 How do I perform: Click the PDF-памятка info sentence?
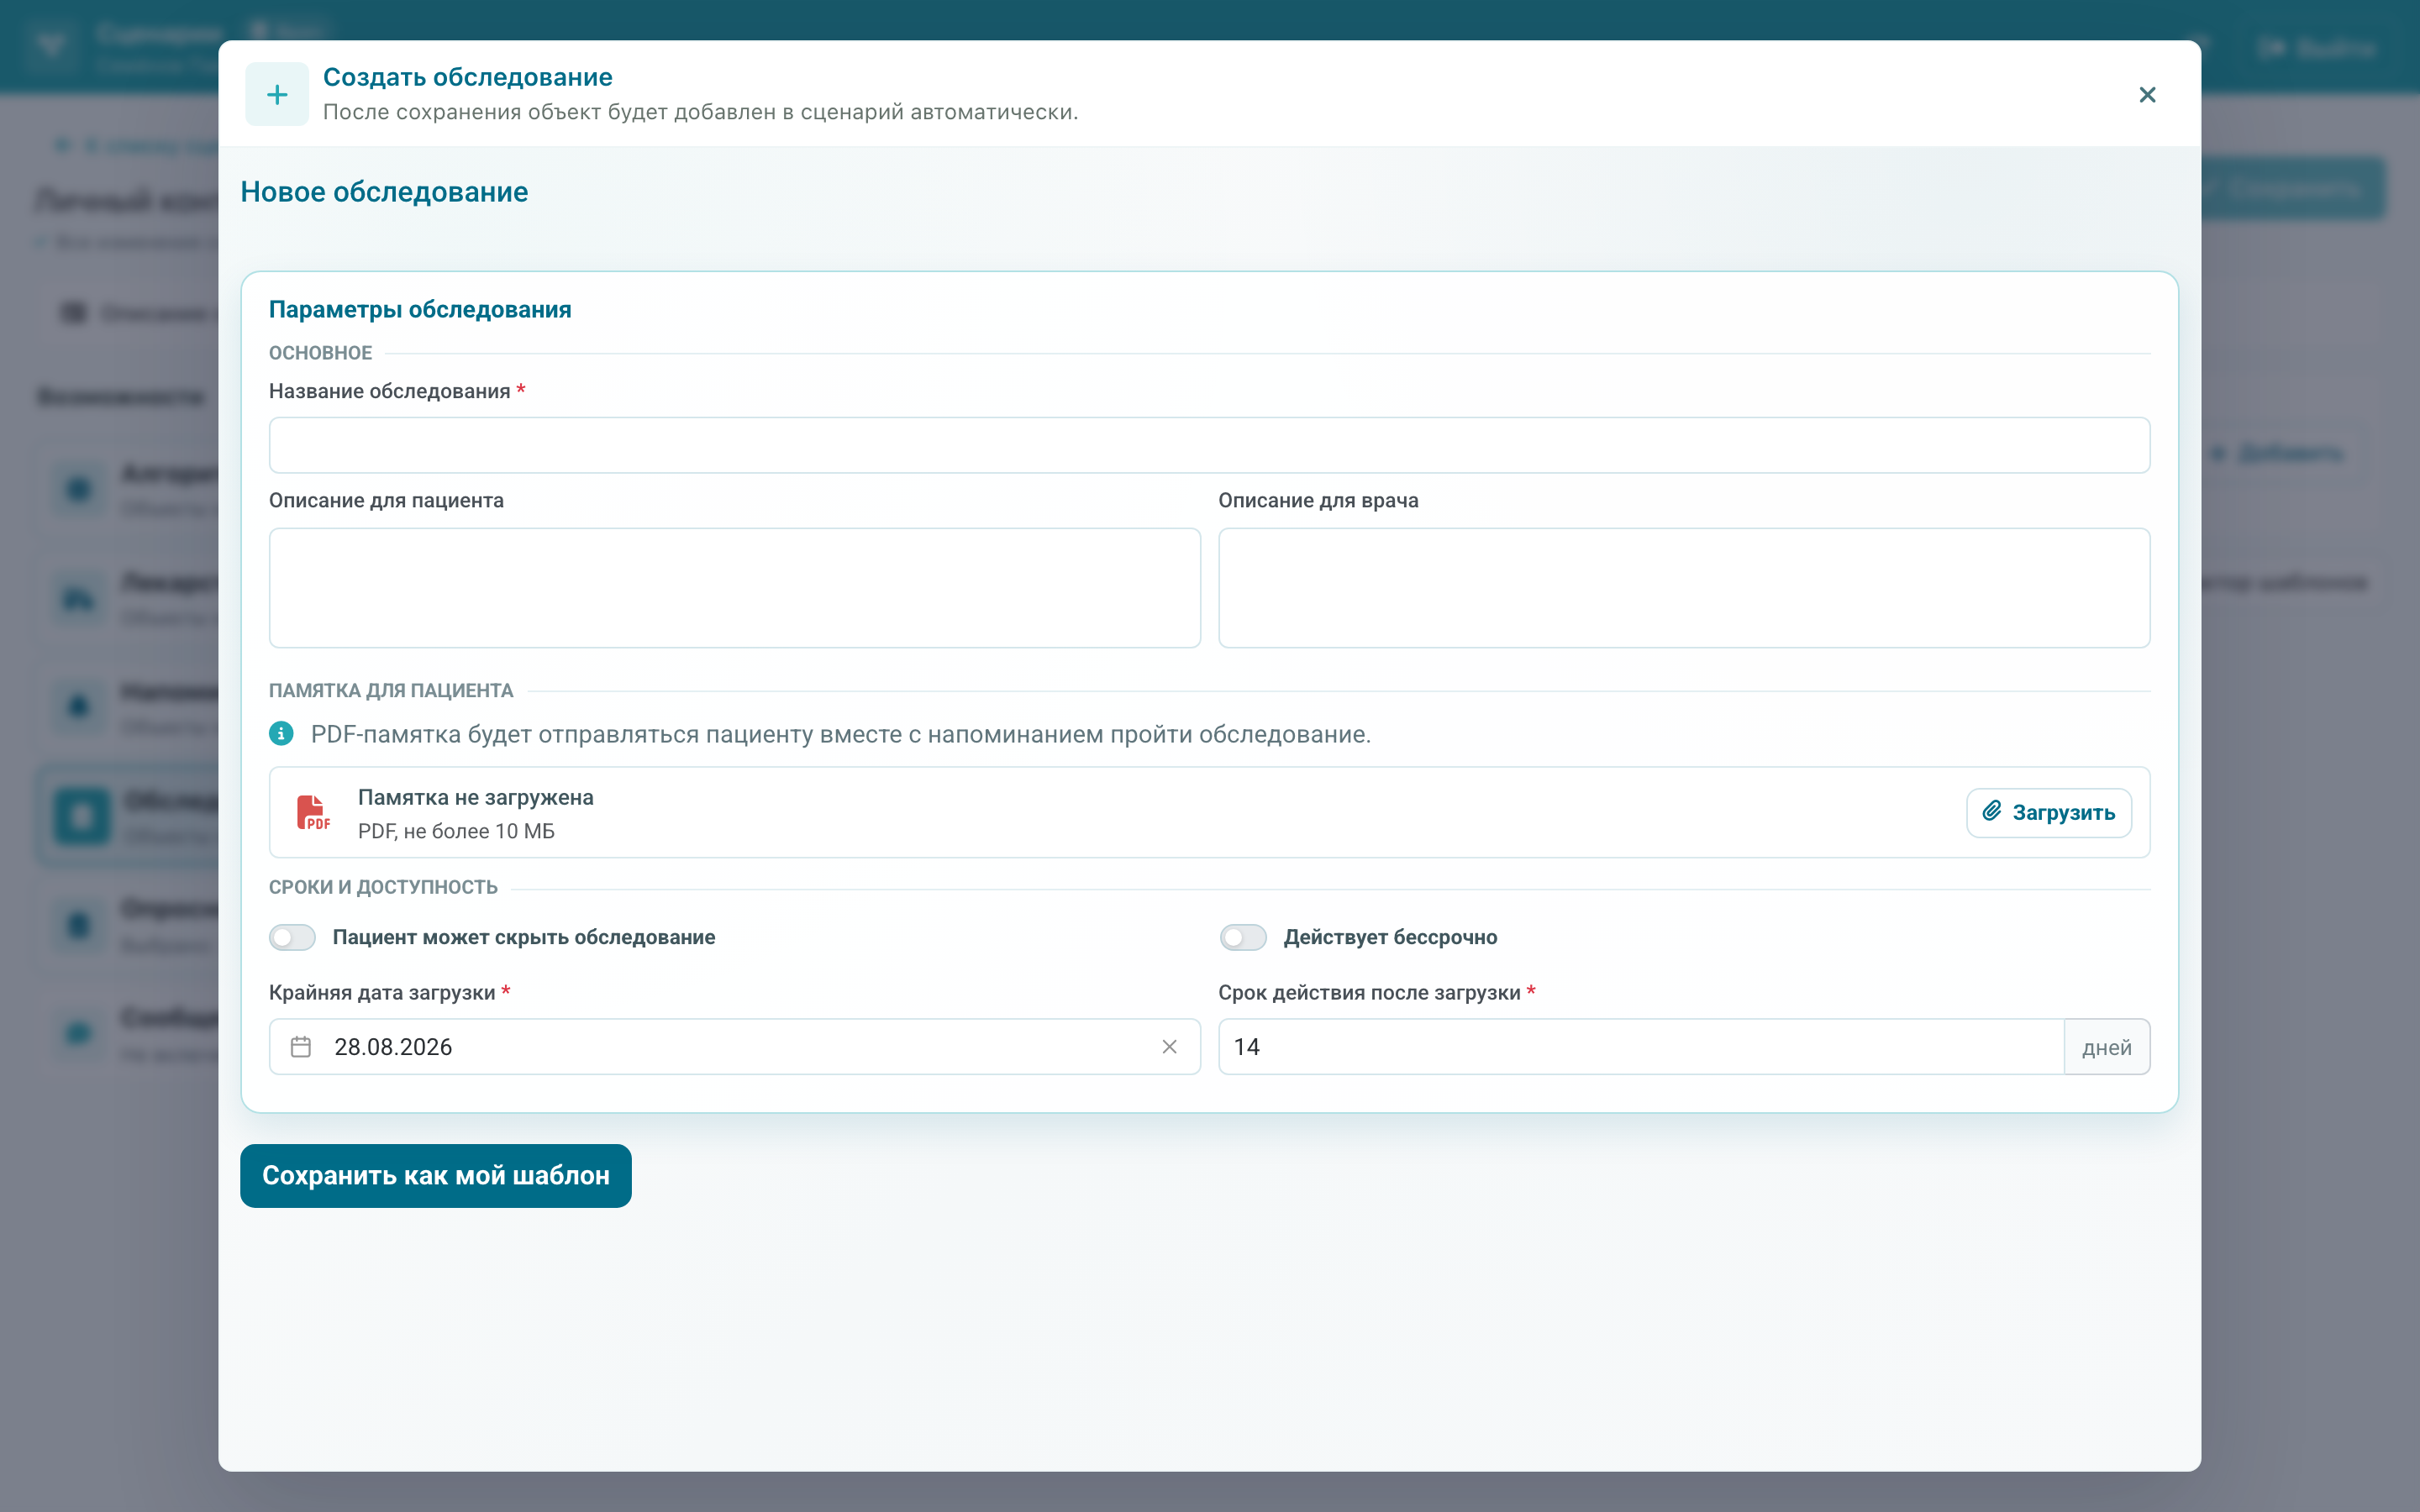[841, 734]
